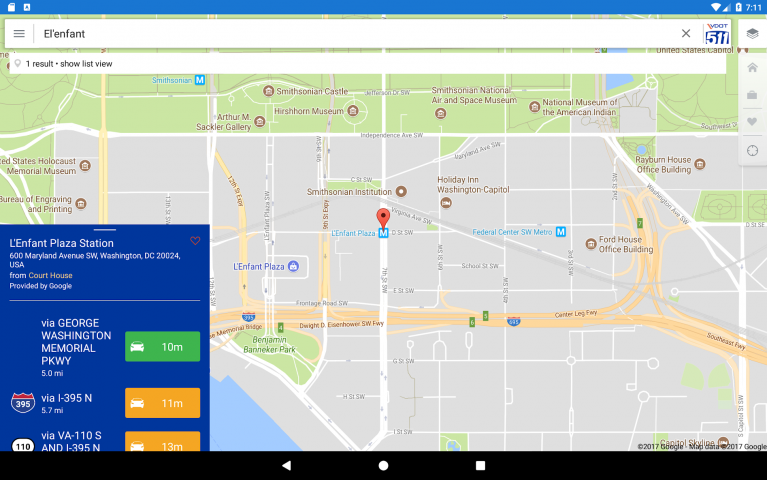
Task: Go to Work briefcase location
Action: coord(752,95)
